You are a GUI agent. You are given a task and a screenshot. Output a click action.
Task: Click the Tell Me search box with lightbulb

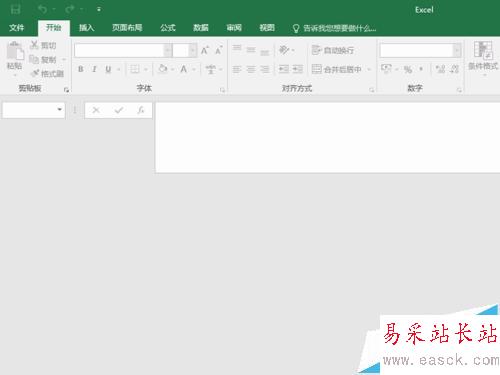(x=335, y=28)
